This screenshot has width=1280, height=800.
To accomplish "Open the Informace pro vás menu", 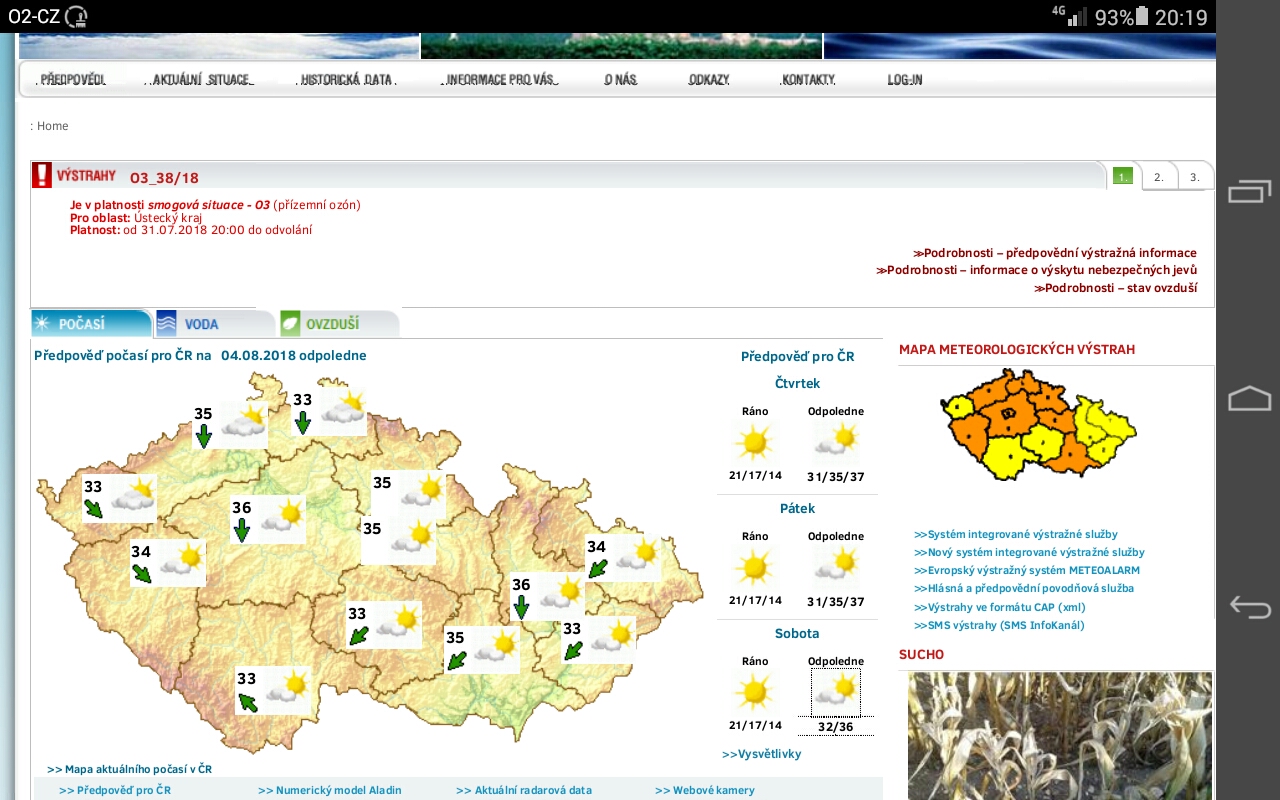I will pyautogui.click(x=500, y=80).
